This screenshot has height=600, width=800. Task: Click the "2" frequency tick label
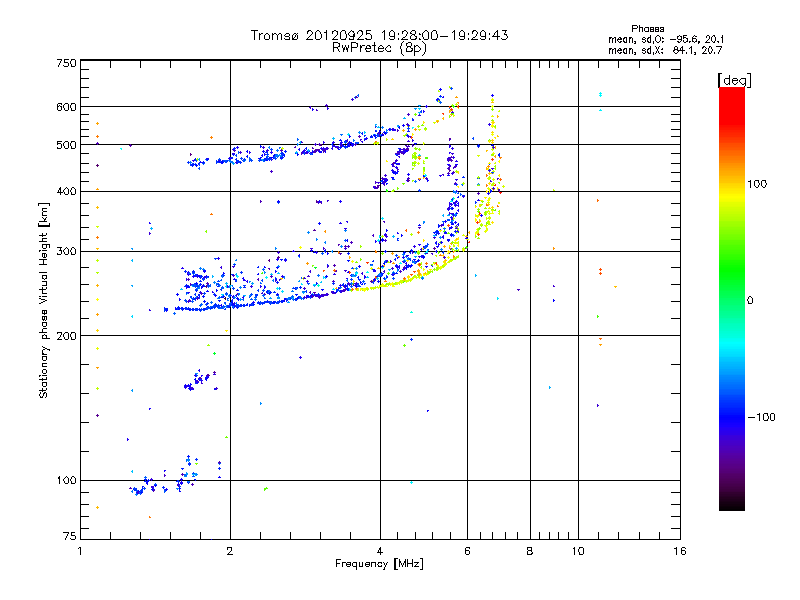230,551
